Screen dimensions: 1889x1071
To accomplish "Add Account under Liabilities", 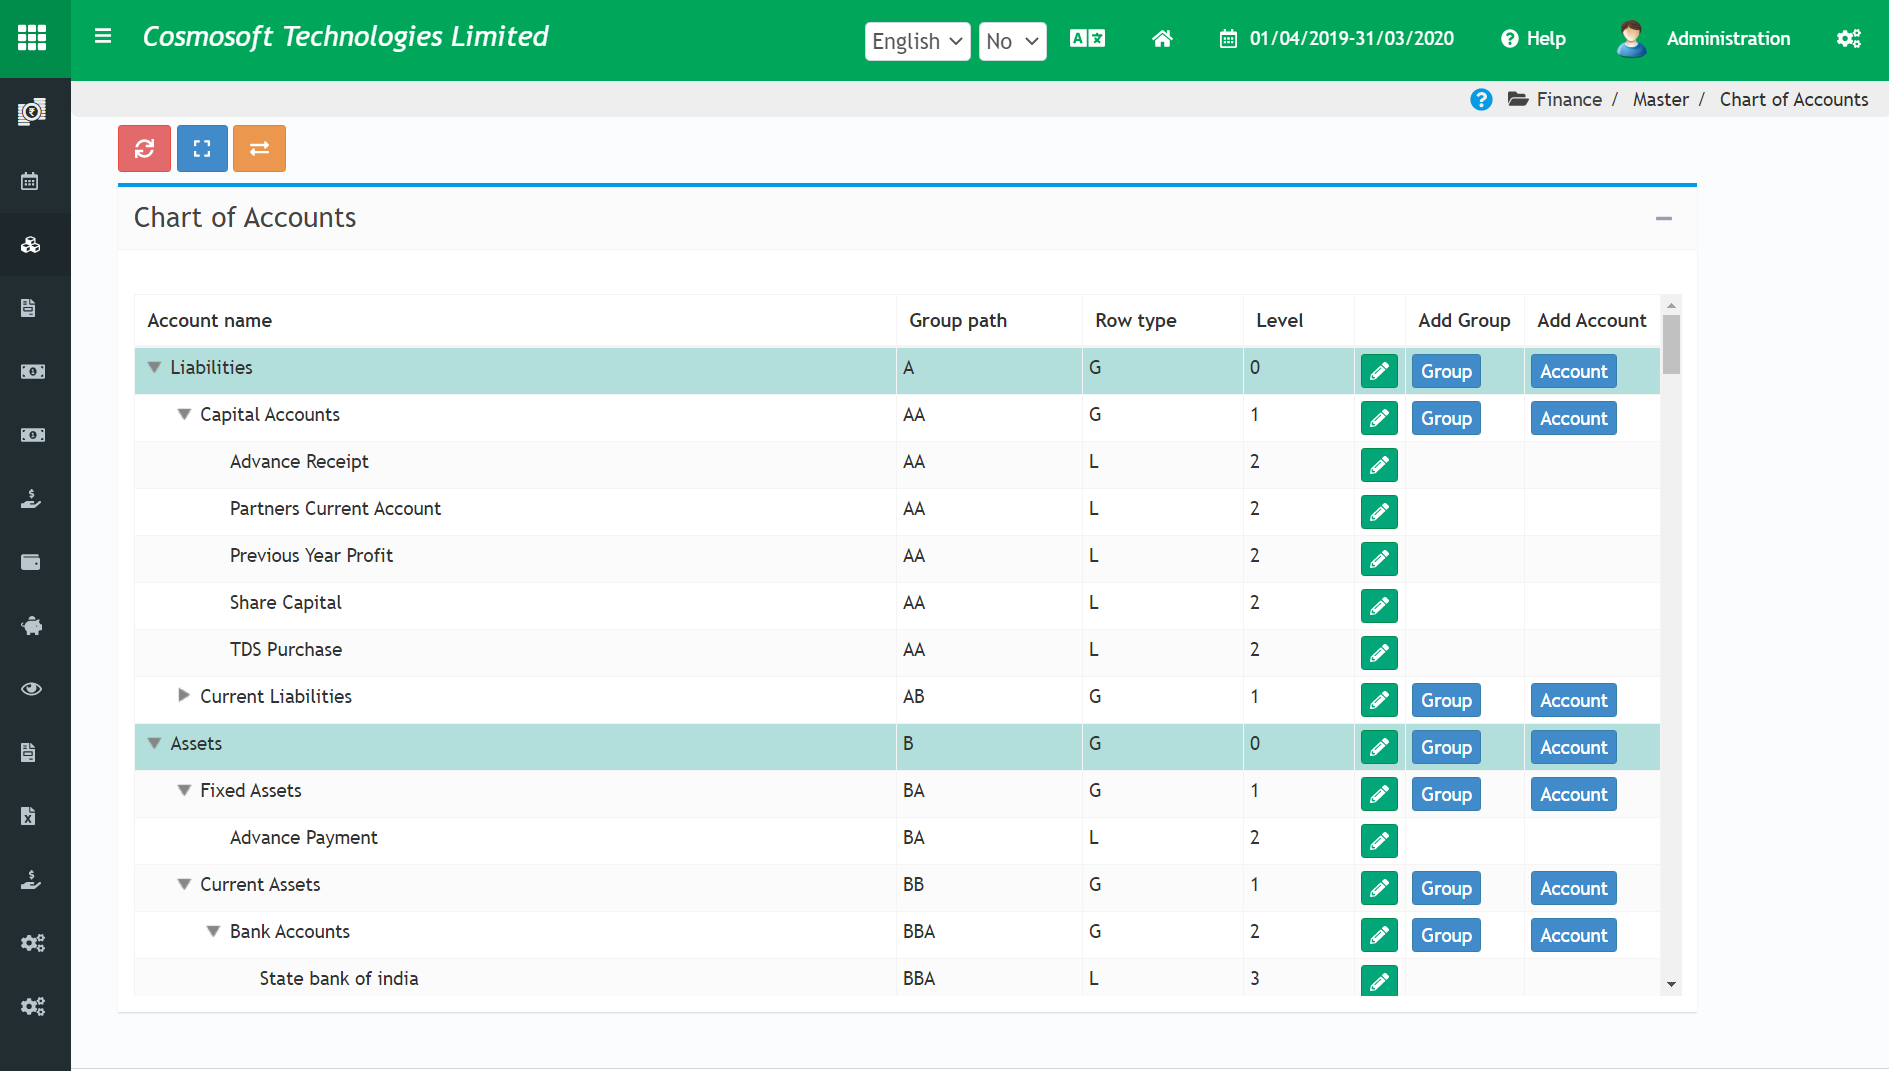I will [1573, 371].
